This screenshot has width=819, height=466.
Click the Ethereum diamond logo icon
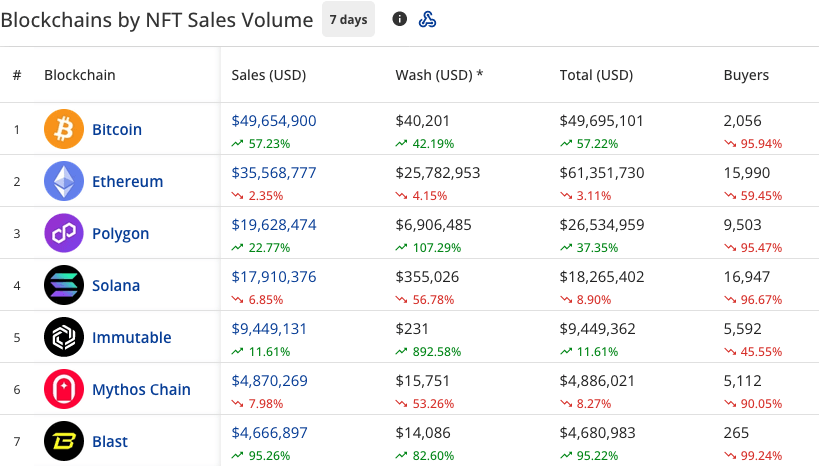[64, 181]
